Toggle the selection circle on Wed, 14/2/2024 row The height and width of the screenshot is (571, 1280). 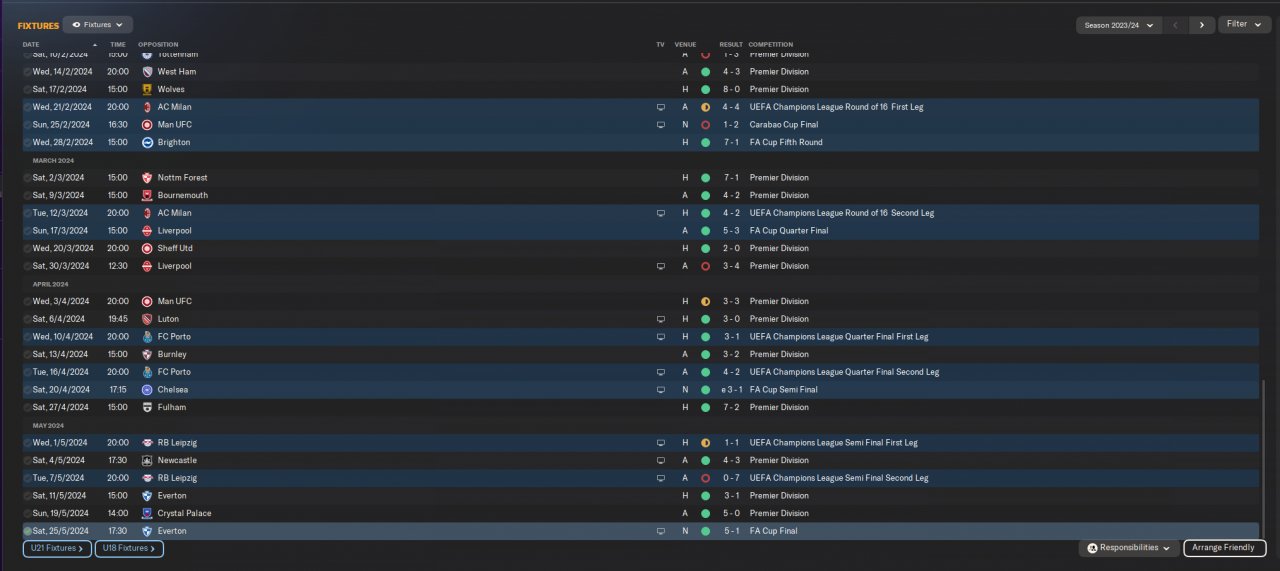[27, 72]
